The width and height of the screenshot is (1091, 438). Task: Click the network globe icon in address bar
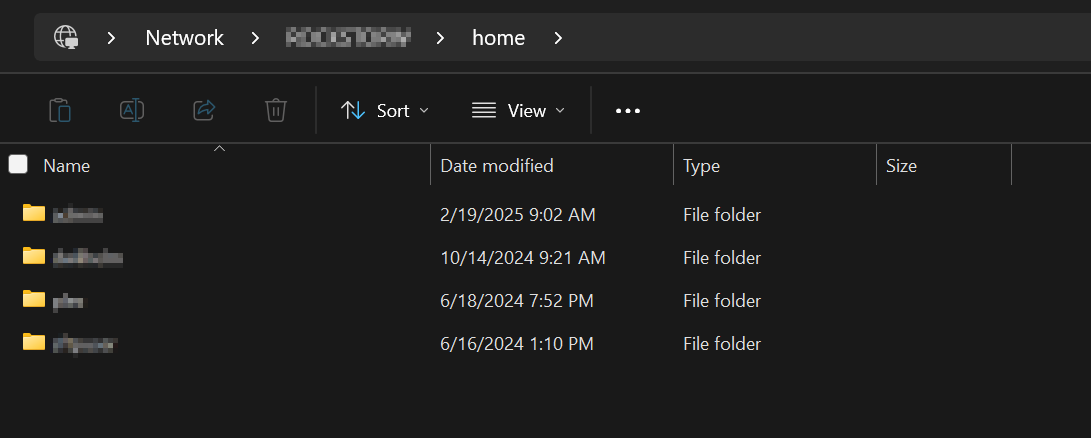click(66, 38)
